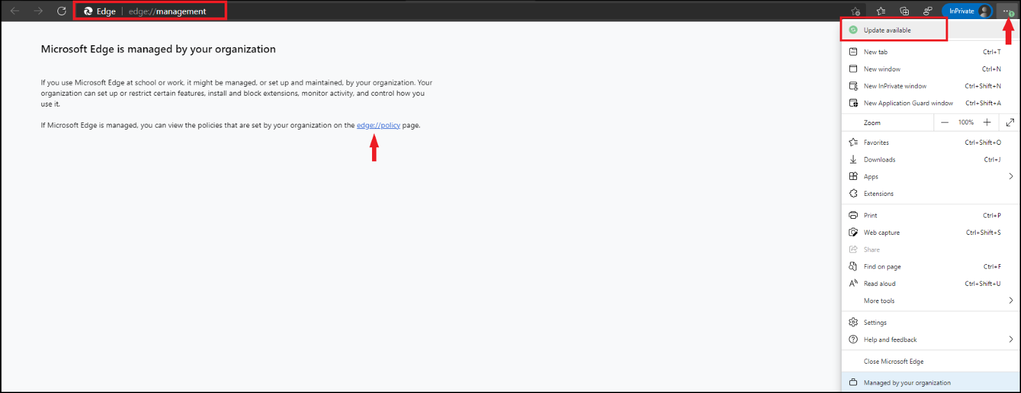Click the Find on page icon
The width and height of the screenshot is (1021, 393).
pyautogui.click(x=853, y=267)
